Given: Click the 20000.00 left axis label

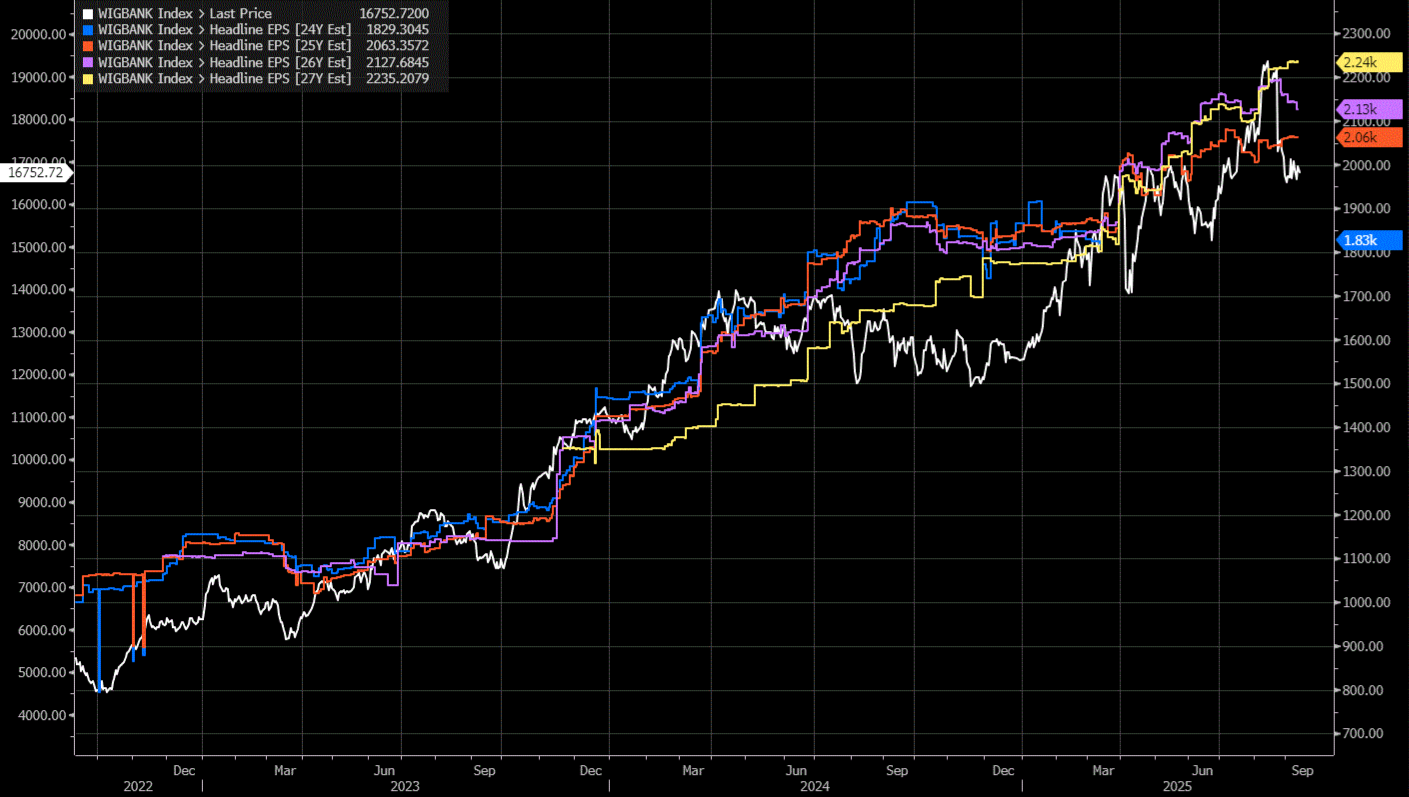Looking at the screenshot, I should 38,34.
